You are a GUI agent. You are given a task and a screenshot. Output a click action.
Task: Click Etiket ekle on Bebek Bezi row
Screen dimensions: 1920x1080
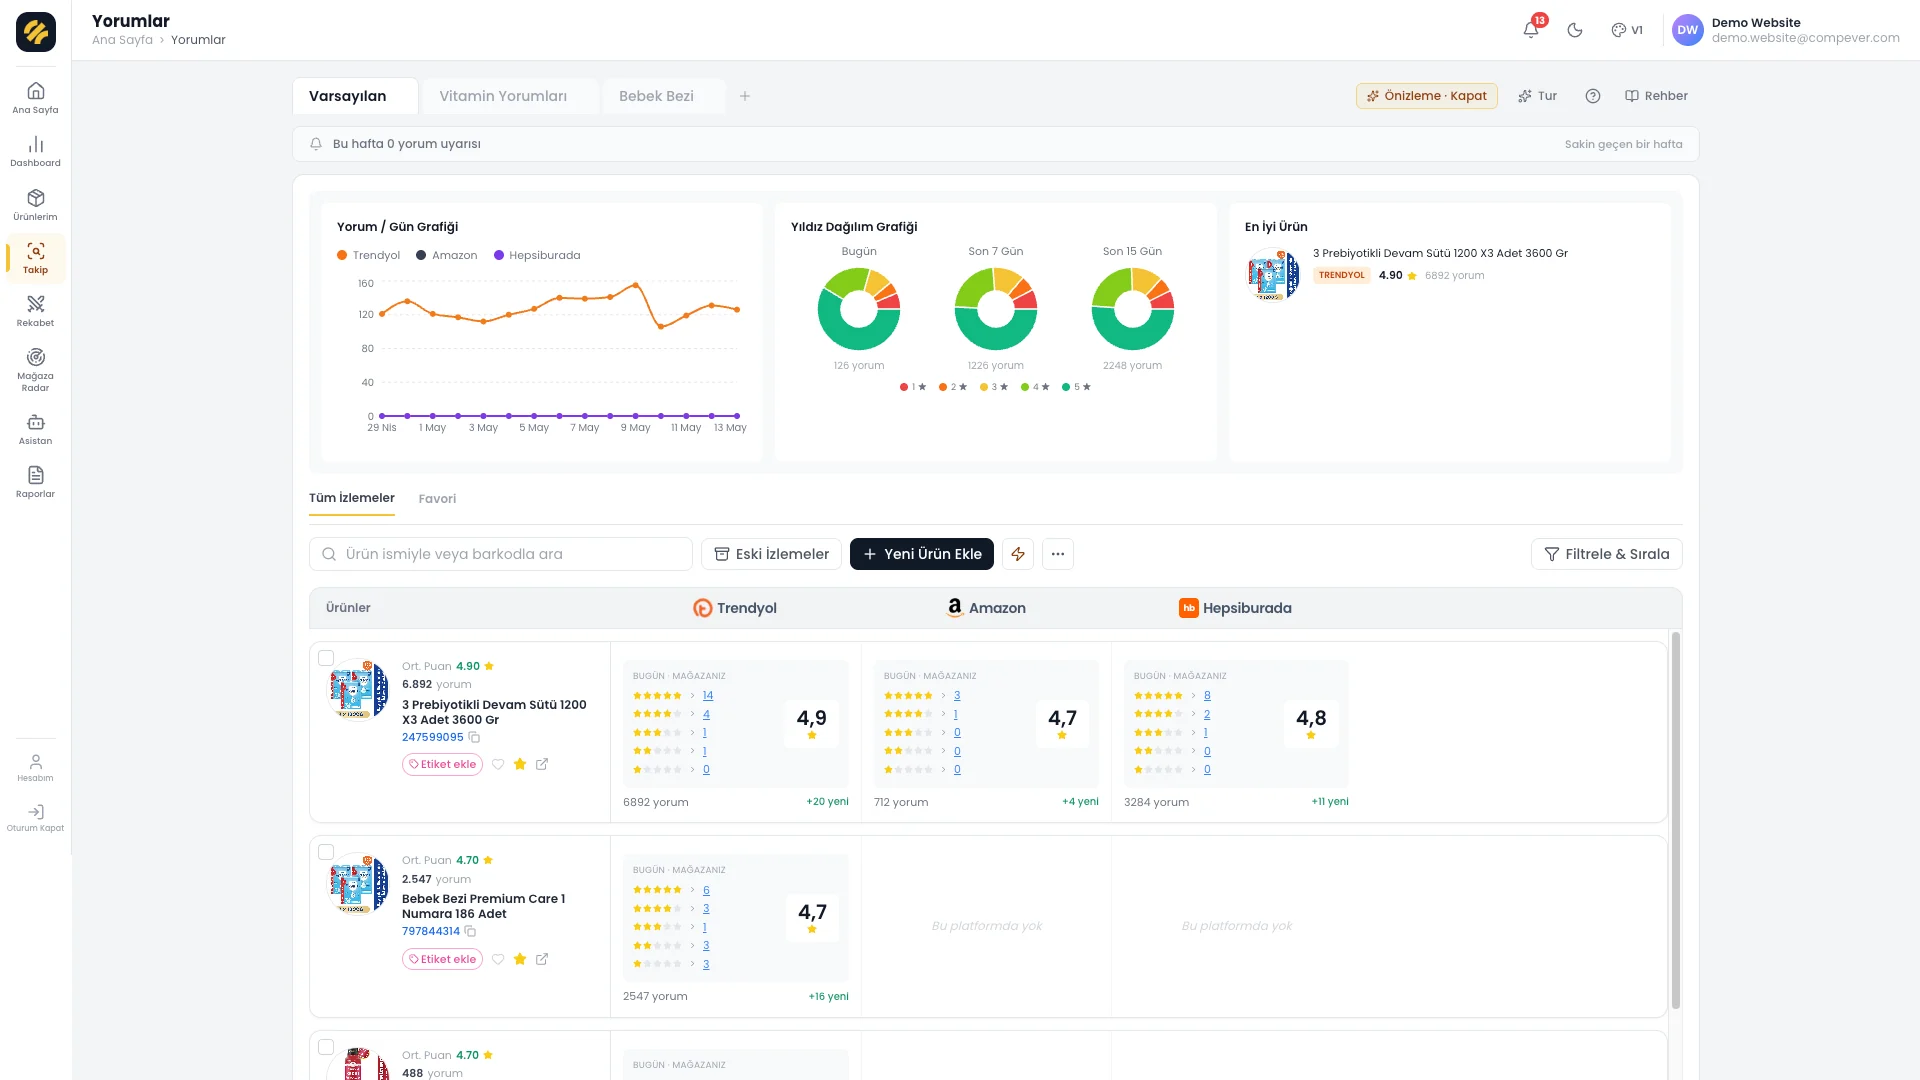442,959
